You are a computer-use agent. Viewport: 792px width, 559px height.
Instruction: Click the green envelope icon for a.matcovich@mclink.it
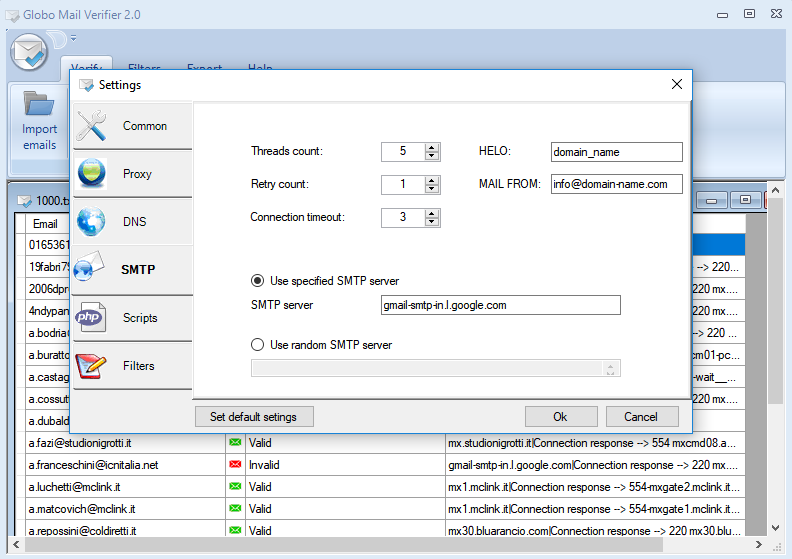coord(235,509)
